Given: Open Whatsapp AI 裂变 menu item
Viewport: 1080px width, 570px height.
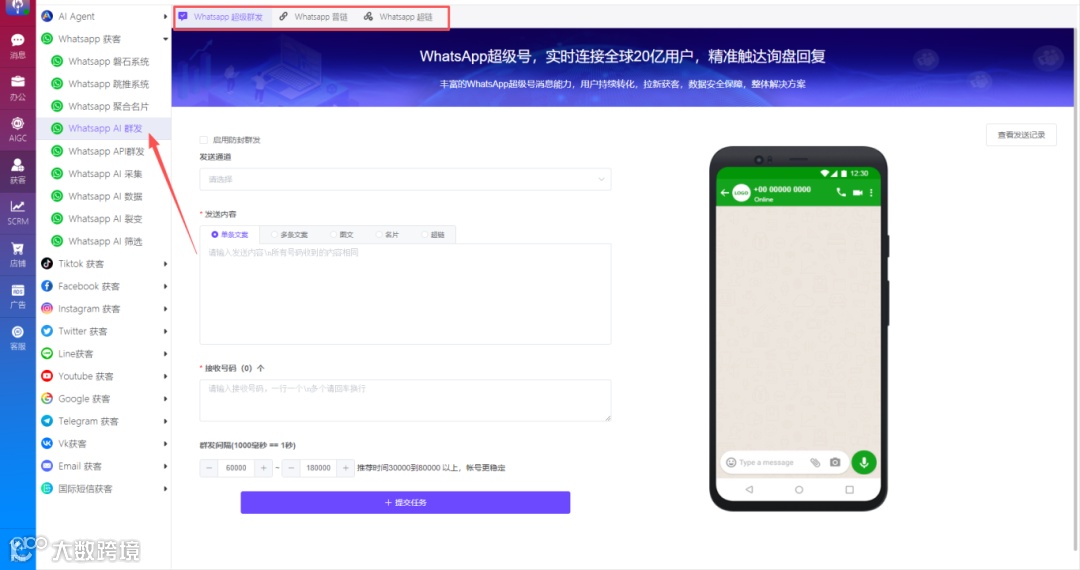Looking at the screenshot, I should 103,219.
